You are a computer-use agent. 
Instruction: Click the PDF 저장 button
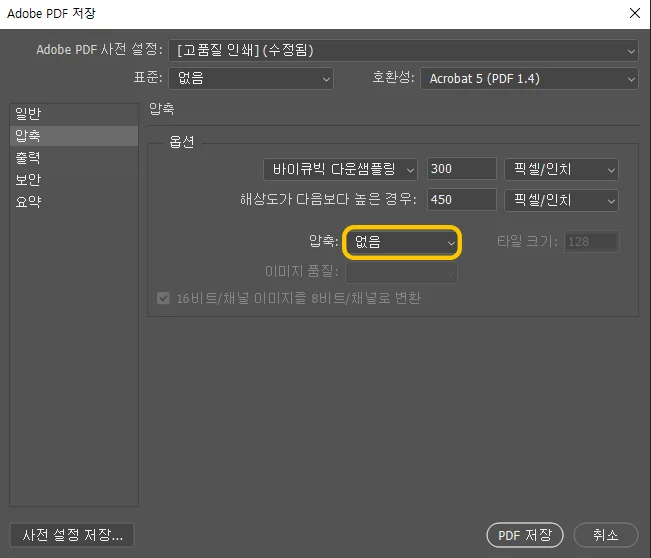pos(525,535)
